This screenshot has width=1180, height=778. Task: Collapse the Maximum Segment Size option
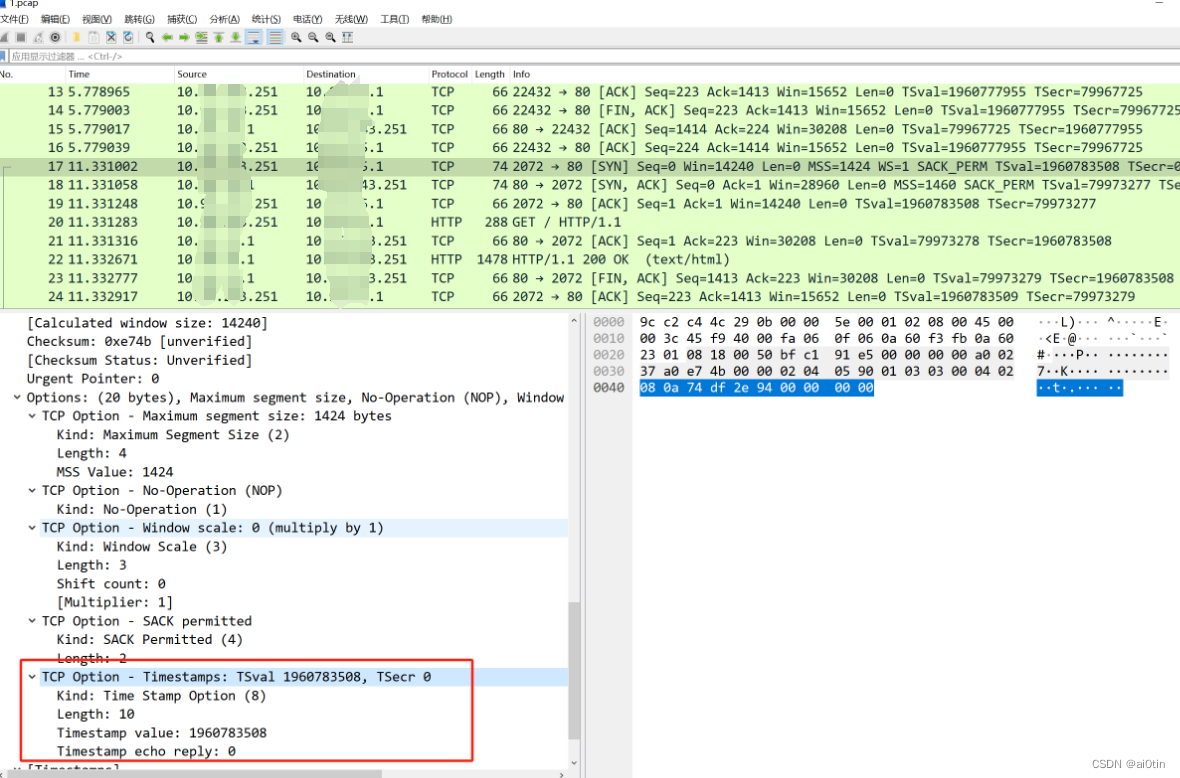pos(31,416)
